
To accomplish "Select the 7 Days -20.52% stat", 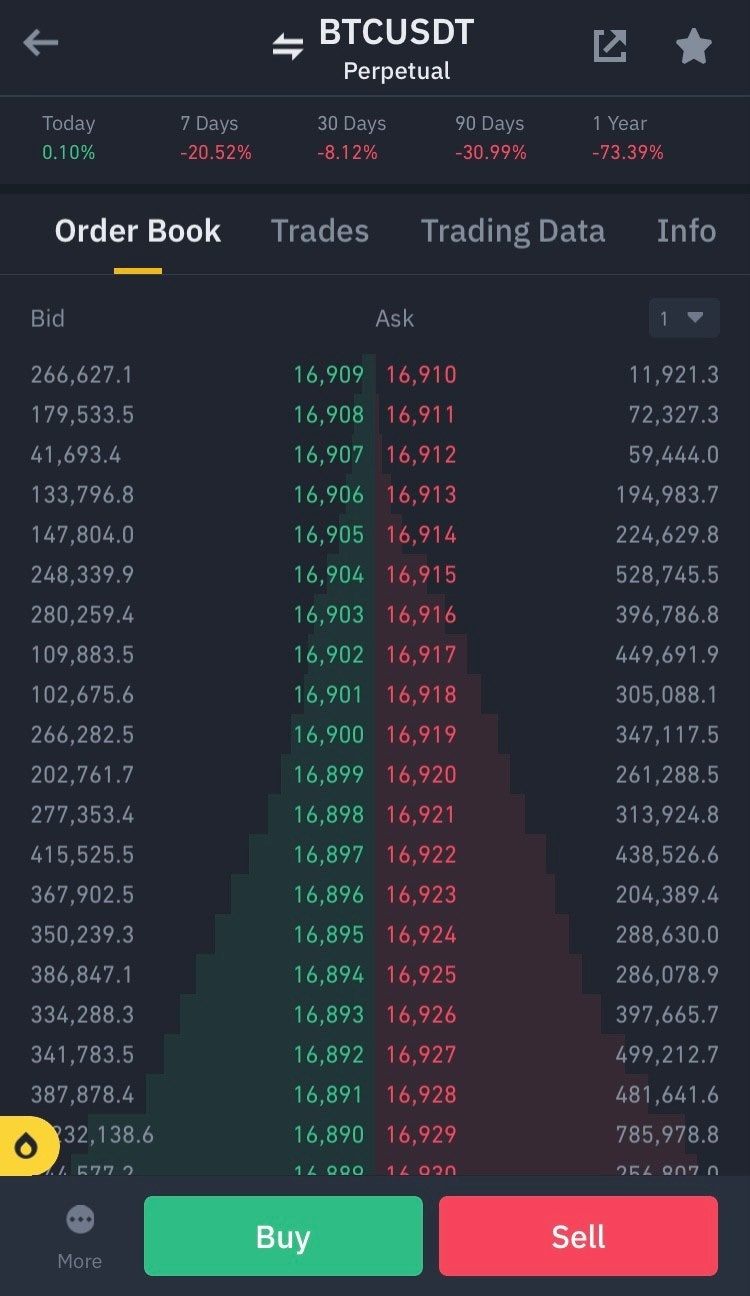I will click(x=215, y=138).
